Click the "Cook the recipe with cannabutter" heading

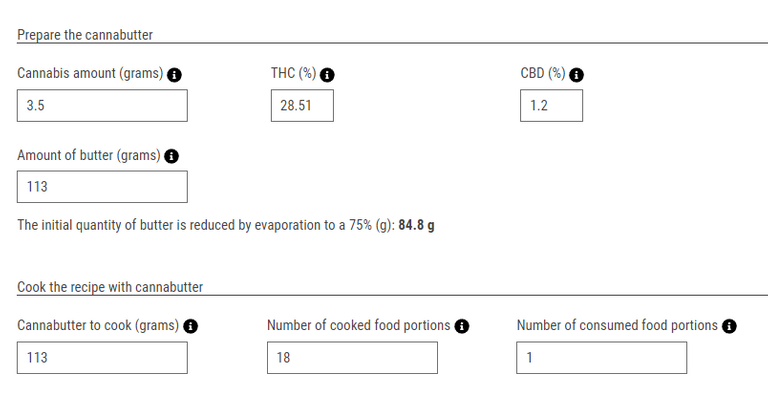(x=110, y=287)
